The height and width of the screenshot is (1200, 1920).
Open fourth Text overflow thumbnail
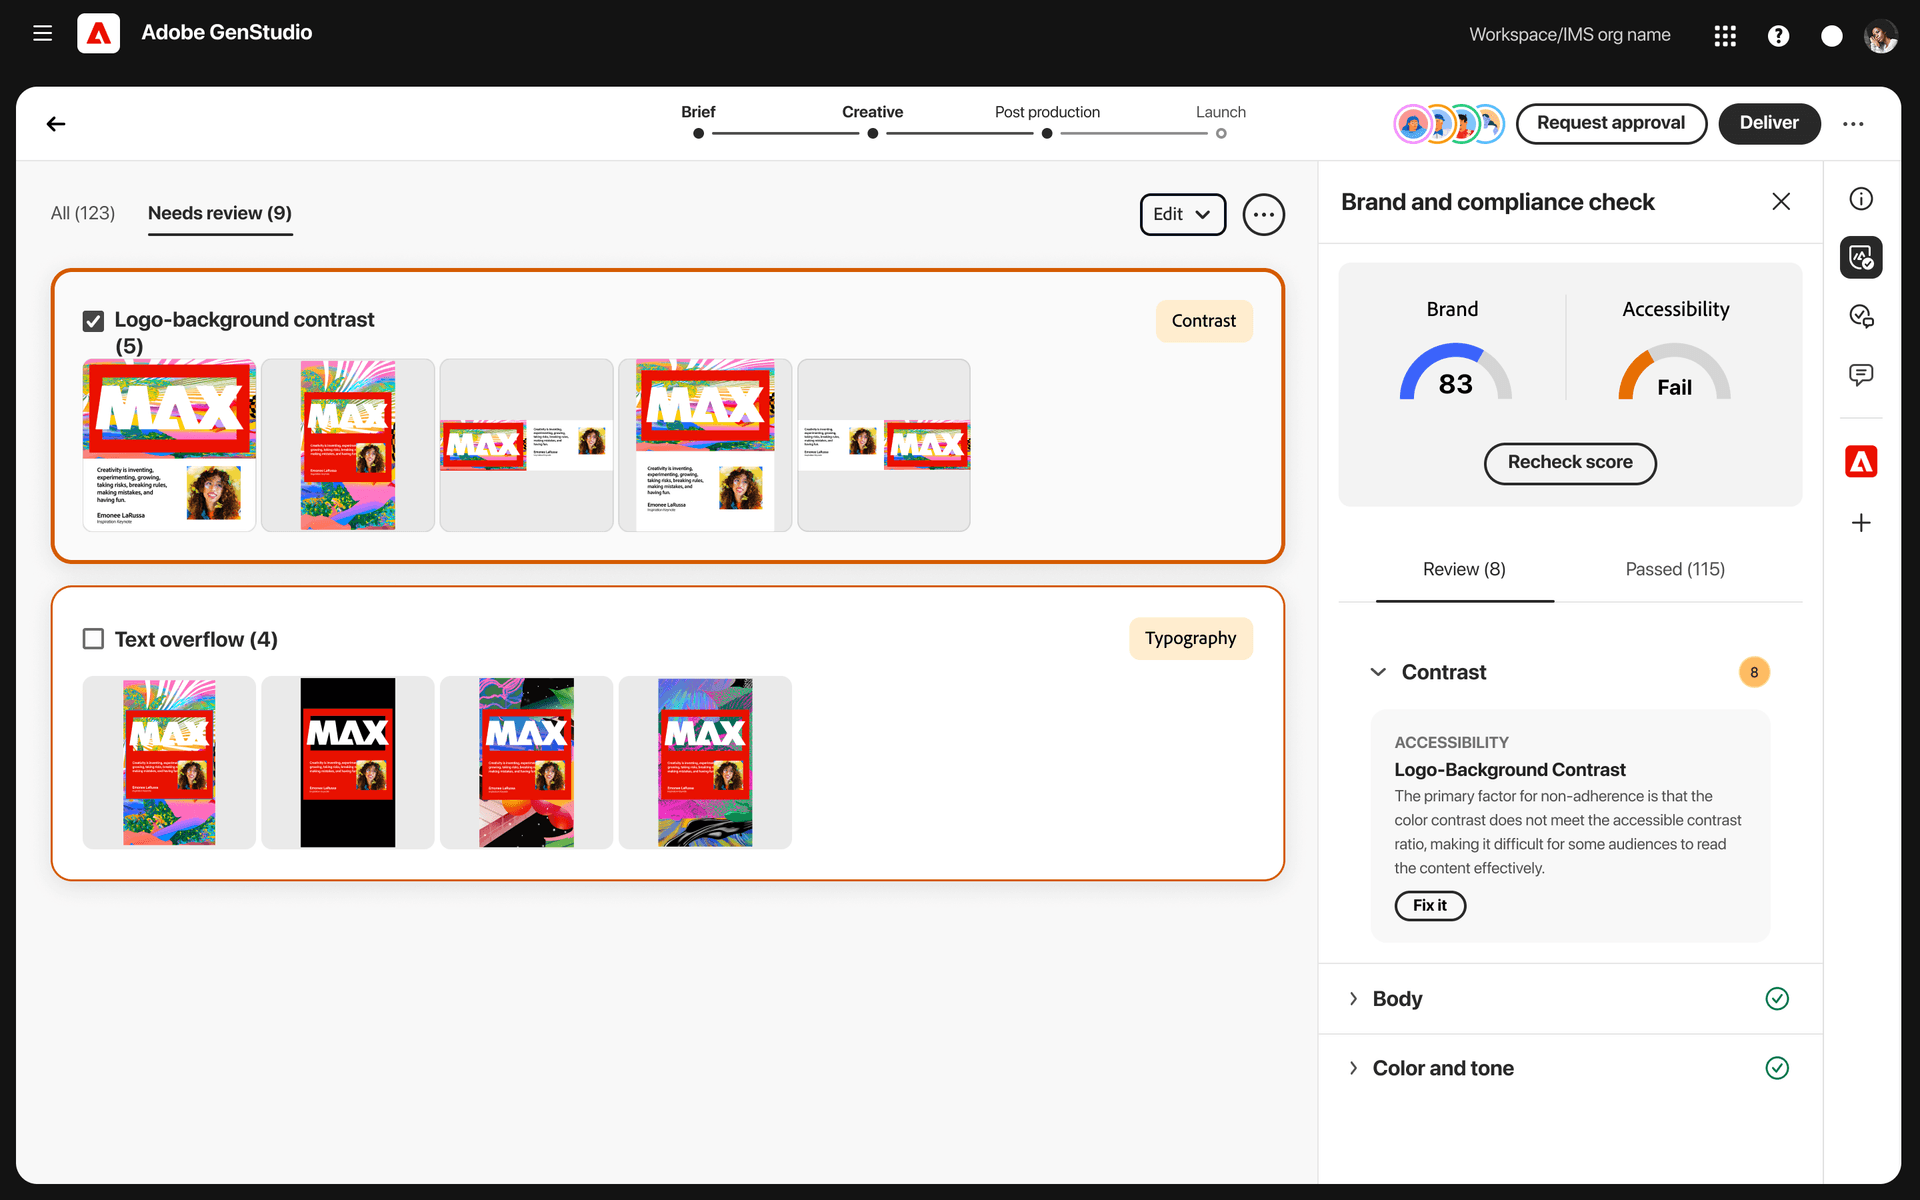705,763
